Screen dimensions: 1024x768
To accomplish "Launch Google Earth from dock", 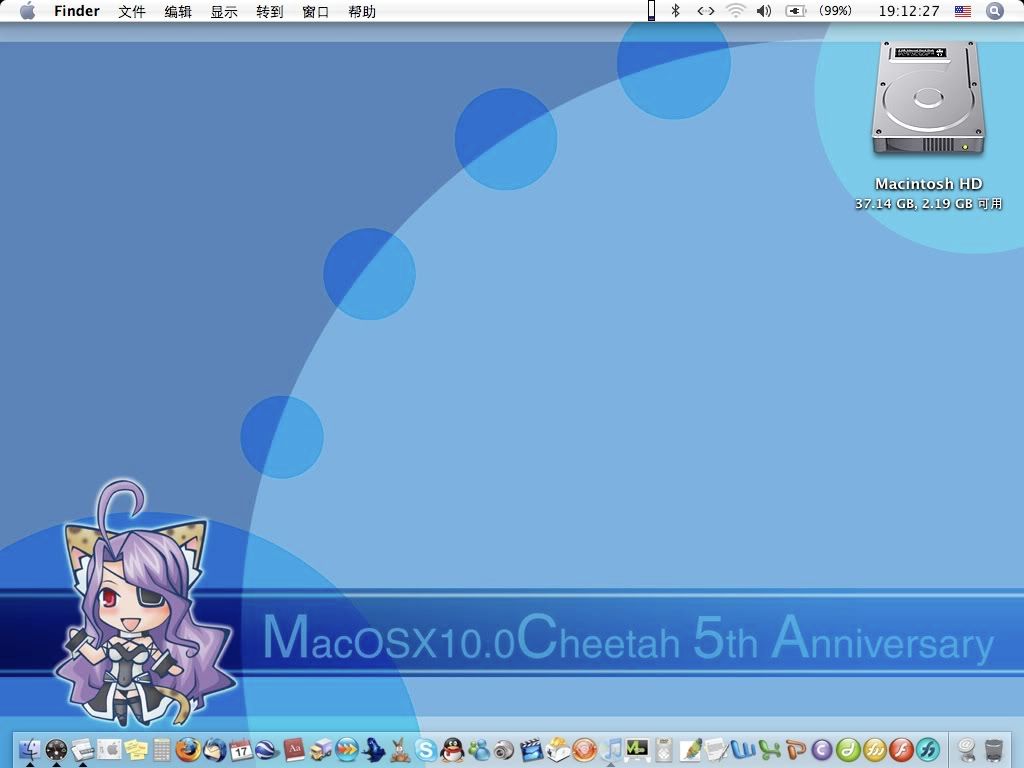I will [x=265, y=750].
